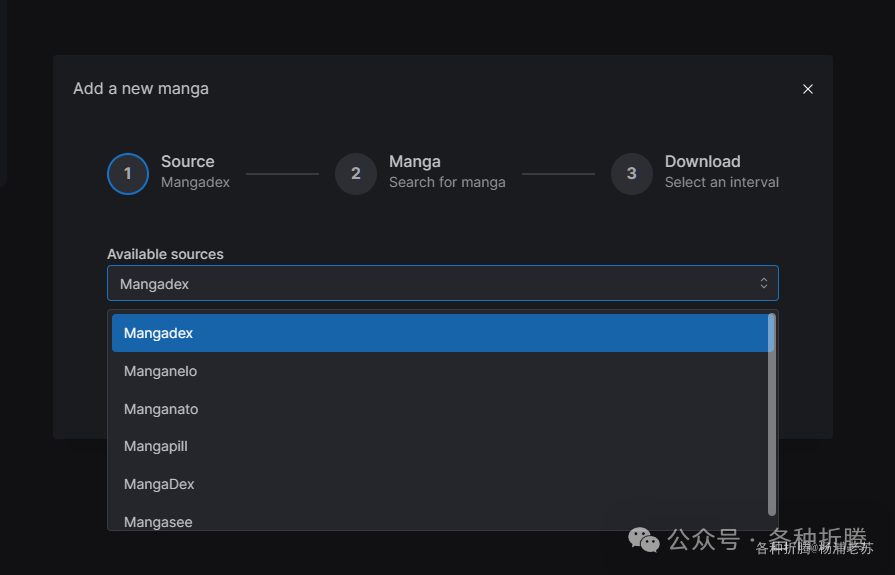Click the 'Search for manga' step description
895x575 pixels.
pyautogui.click(x=447, y=182)
